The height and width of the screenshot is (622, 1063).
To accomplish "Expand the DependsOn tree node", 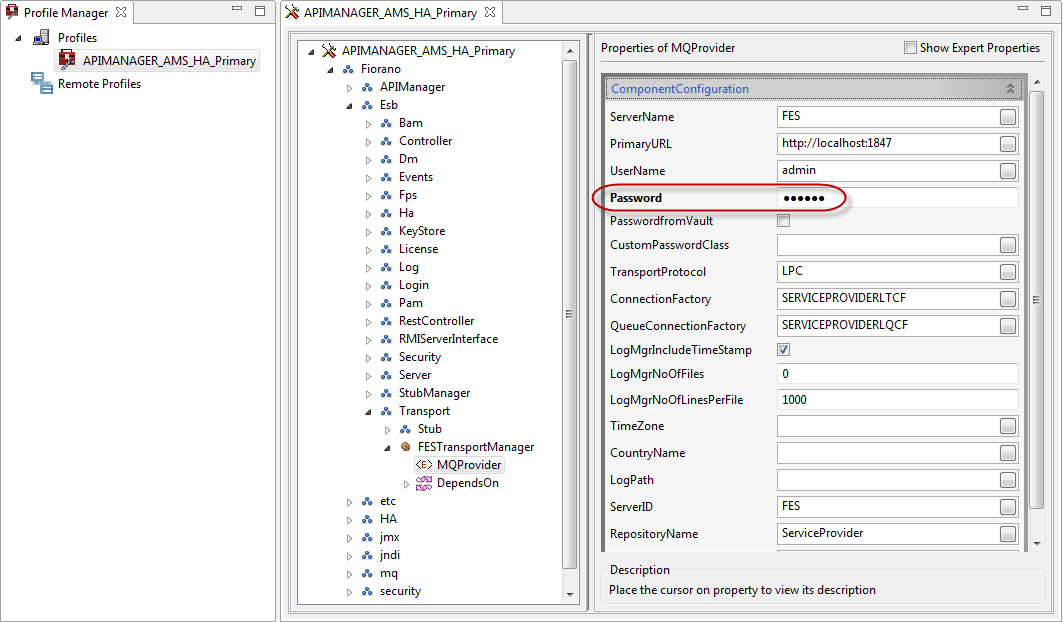I will pyautogui.click(x=406, y=484).
